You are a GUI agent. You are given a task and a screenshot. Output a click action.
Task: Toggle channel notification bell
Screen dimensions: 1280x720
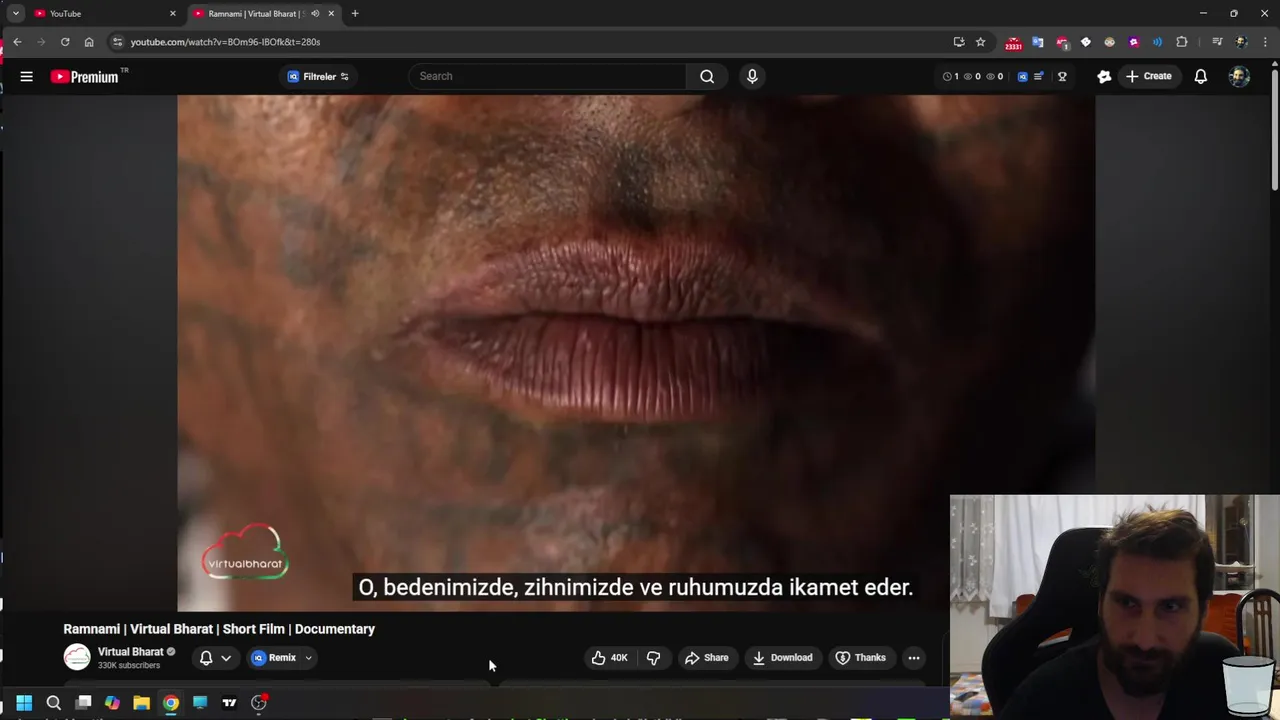[206, 658]
